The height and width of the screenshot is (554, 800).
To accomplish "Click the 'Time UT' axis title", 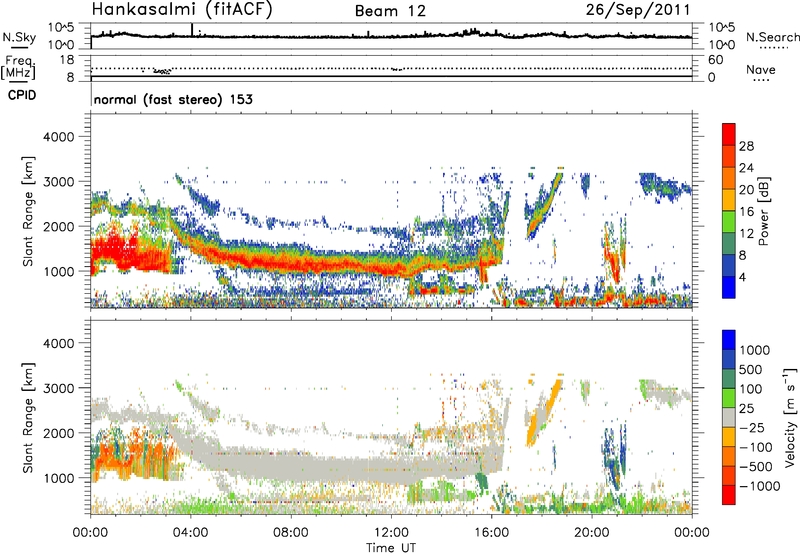I will [x=391, y=548].
